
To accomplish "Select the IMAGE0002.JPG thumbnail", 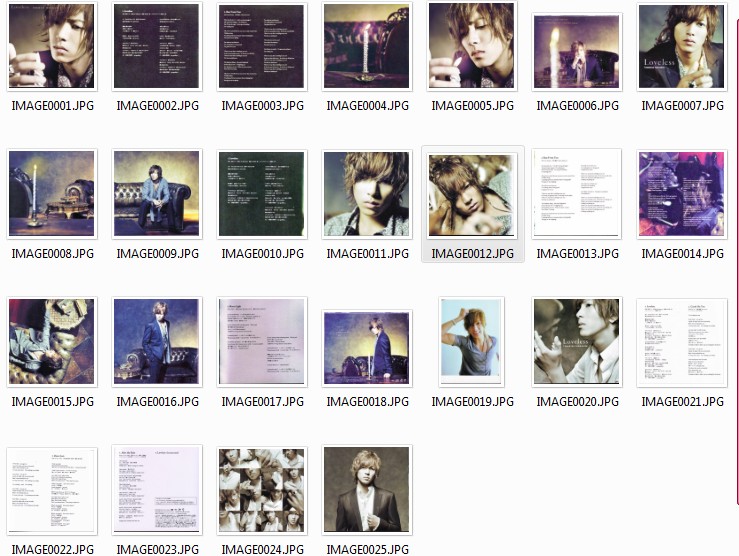I will [157, 46].
